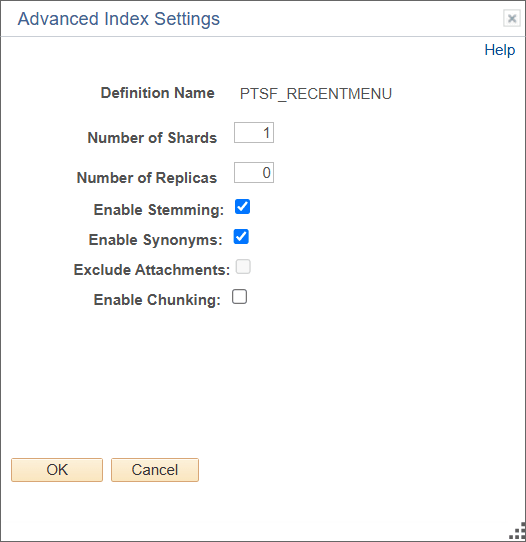This screenshot has height=542, width=526.
Task: Click the Enable Stemming label
Action: [159, 210]
